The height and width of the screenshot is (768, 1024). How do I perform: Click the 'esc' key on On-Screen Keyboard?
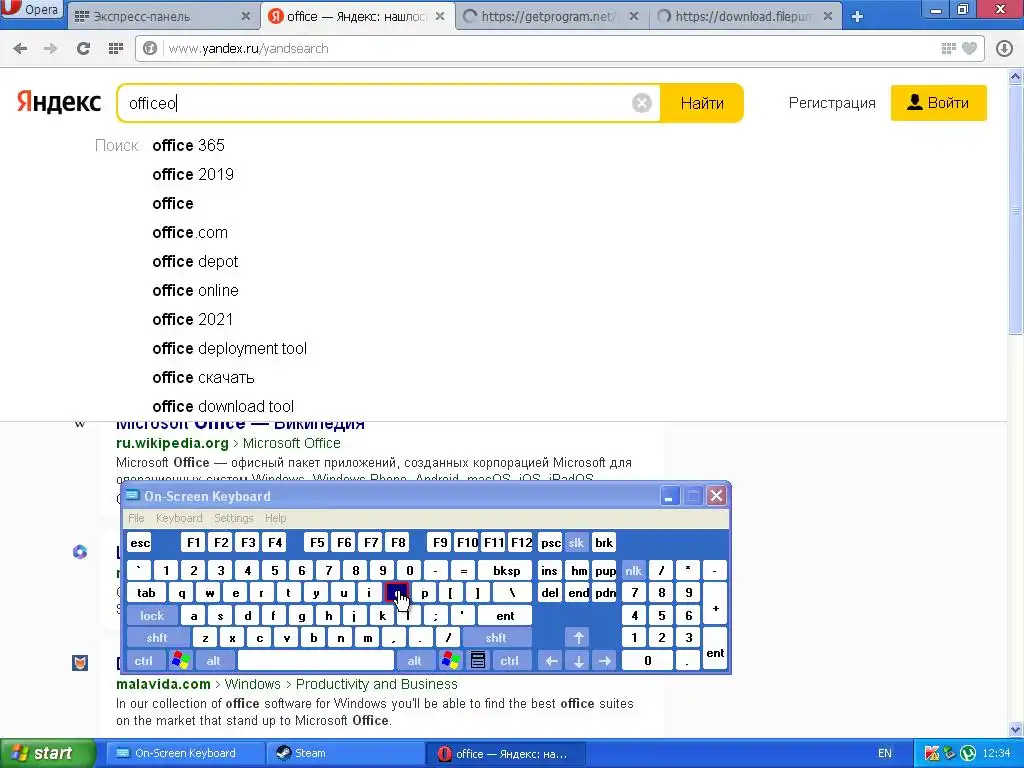tap(140, 543)
